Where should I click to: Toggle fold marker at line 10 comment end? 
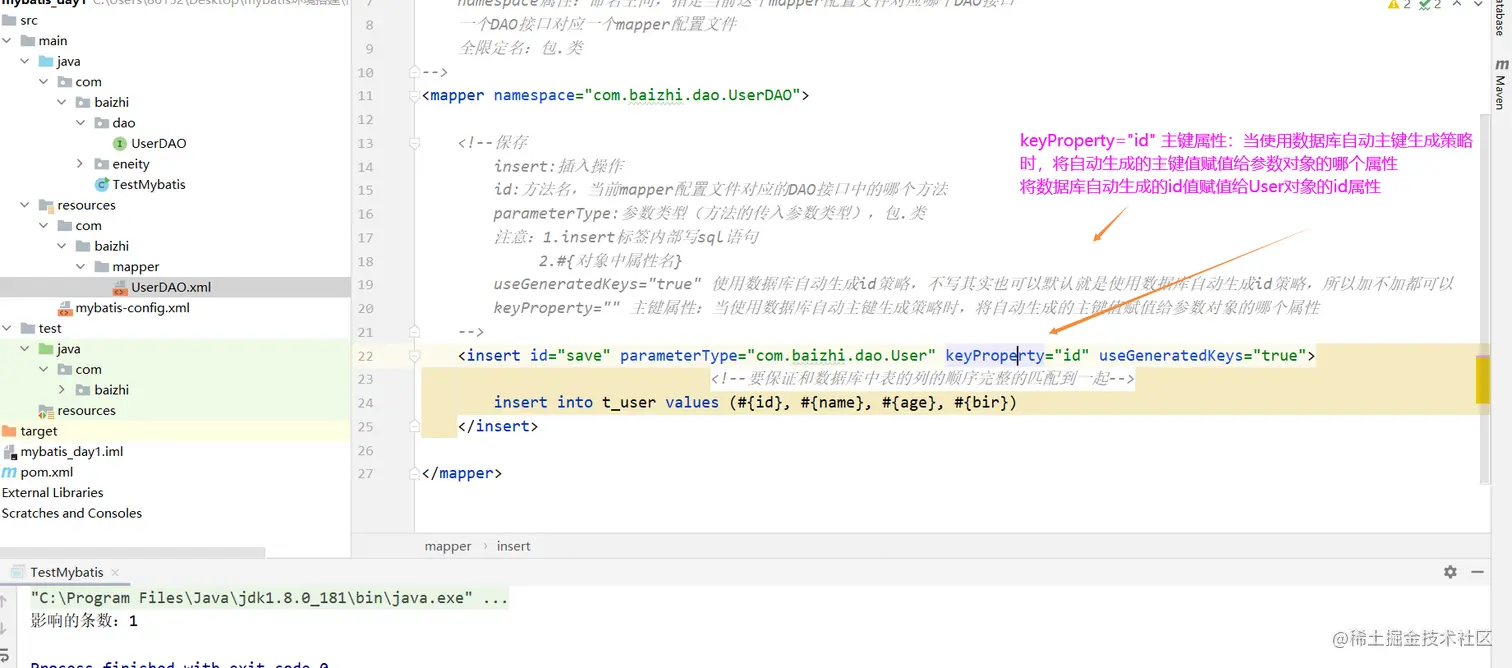click(414, 72)
